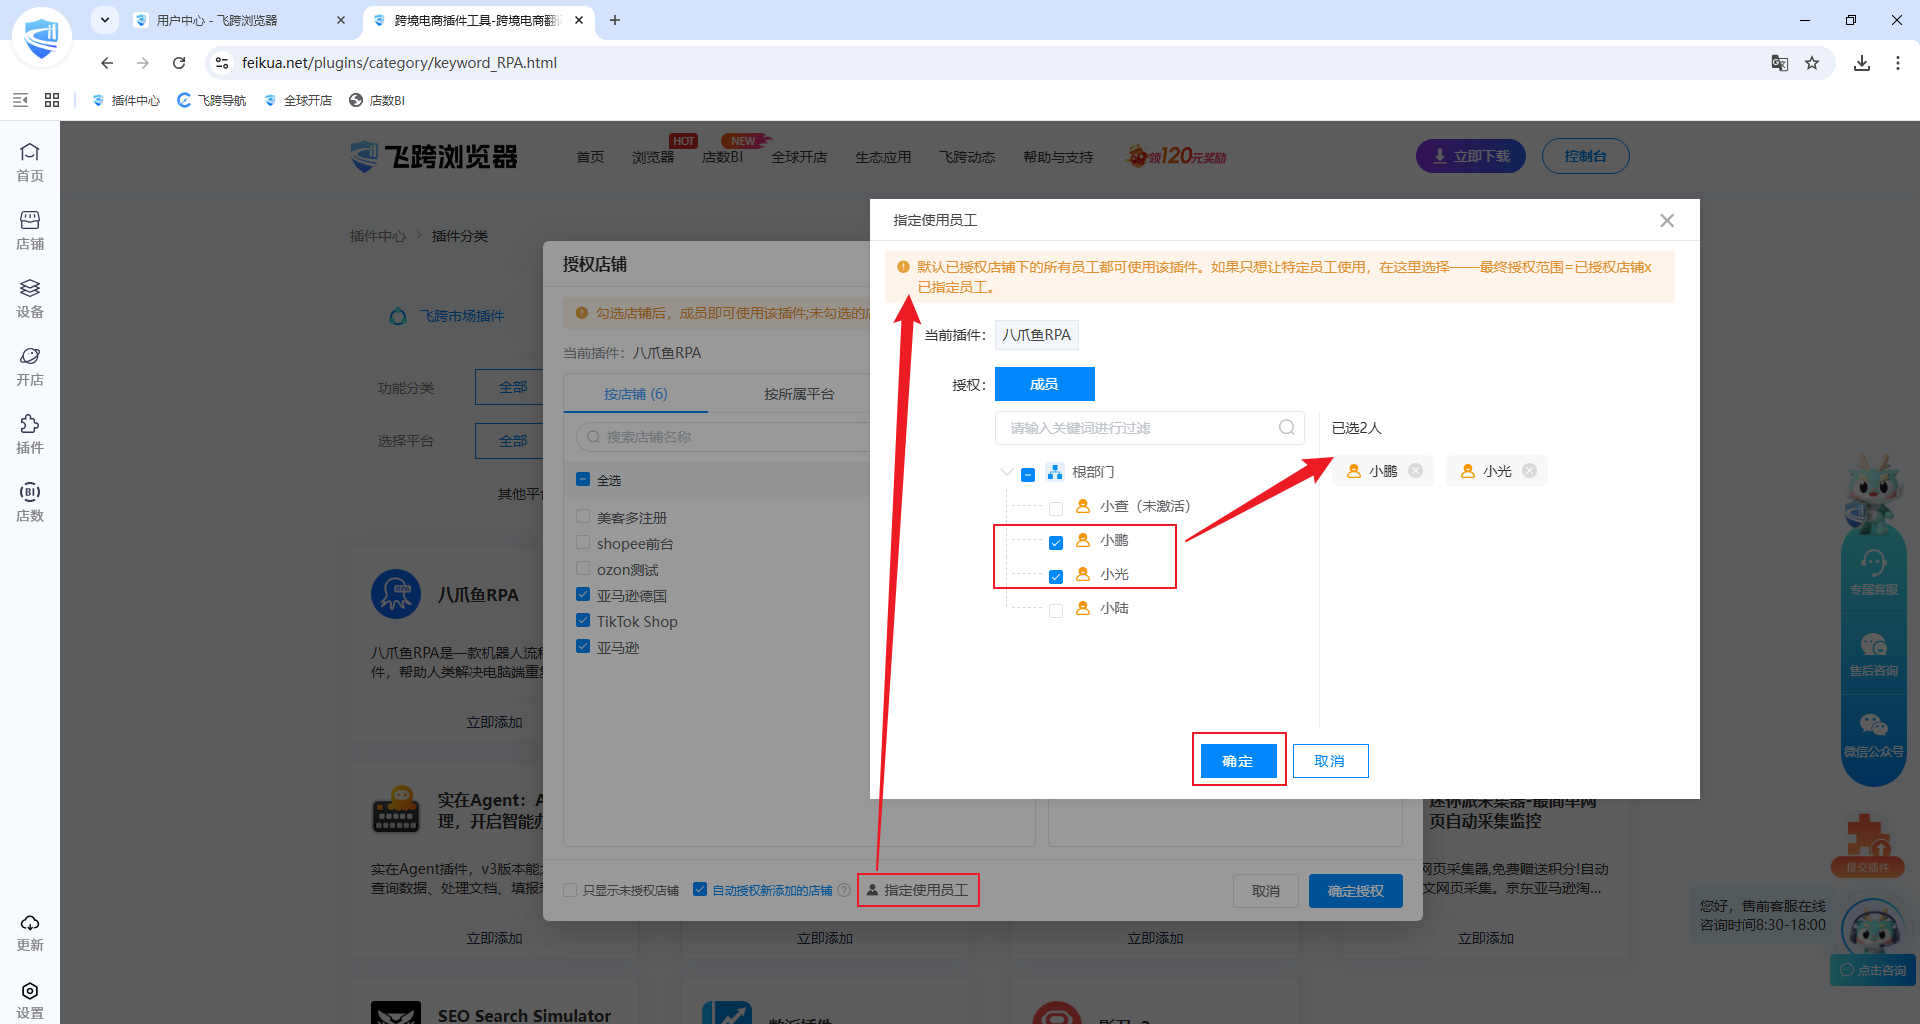
Task: Open the 首页 top navigation item
Action: pos(590,157)
